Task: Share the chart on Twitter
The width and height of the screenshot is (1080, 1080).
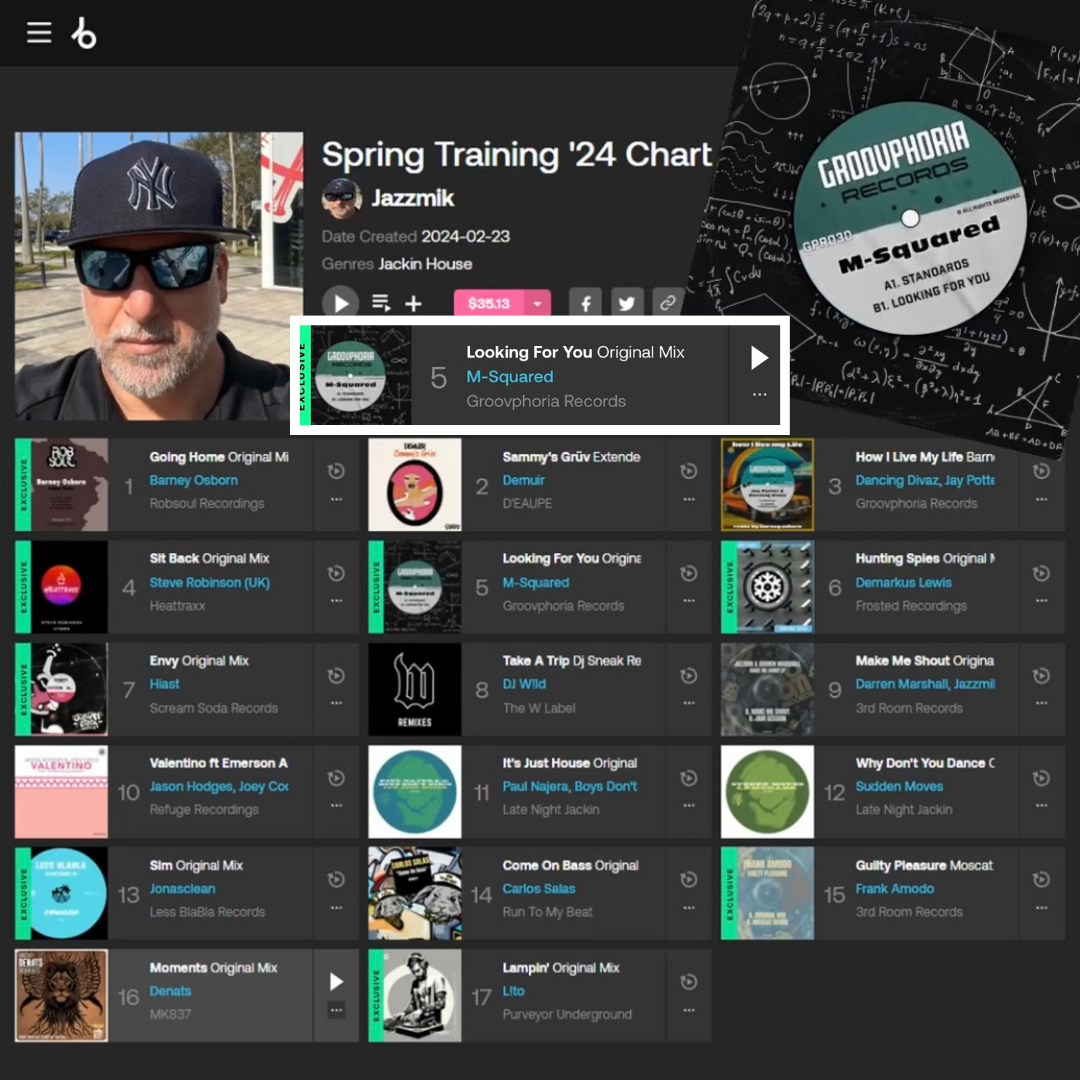Action: [x=626, y=303]
